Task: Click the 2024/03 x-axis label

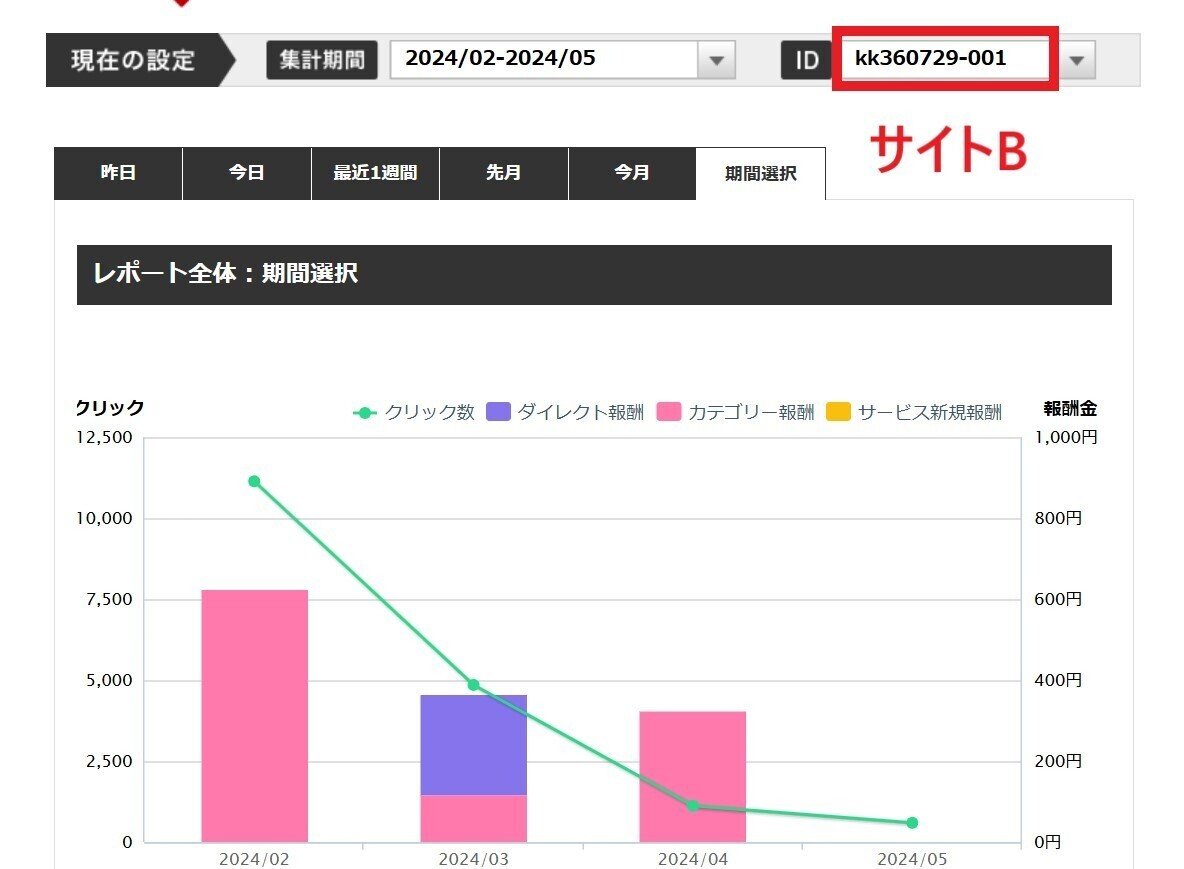Action: pos(473,858)
